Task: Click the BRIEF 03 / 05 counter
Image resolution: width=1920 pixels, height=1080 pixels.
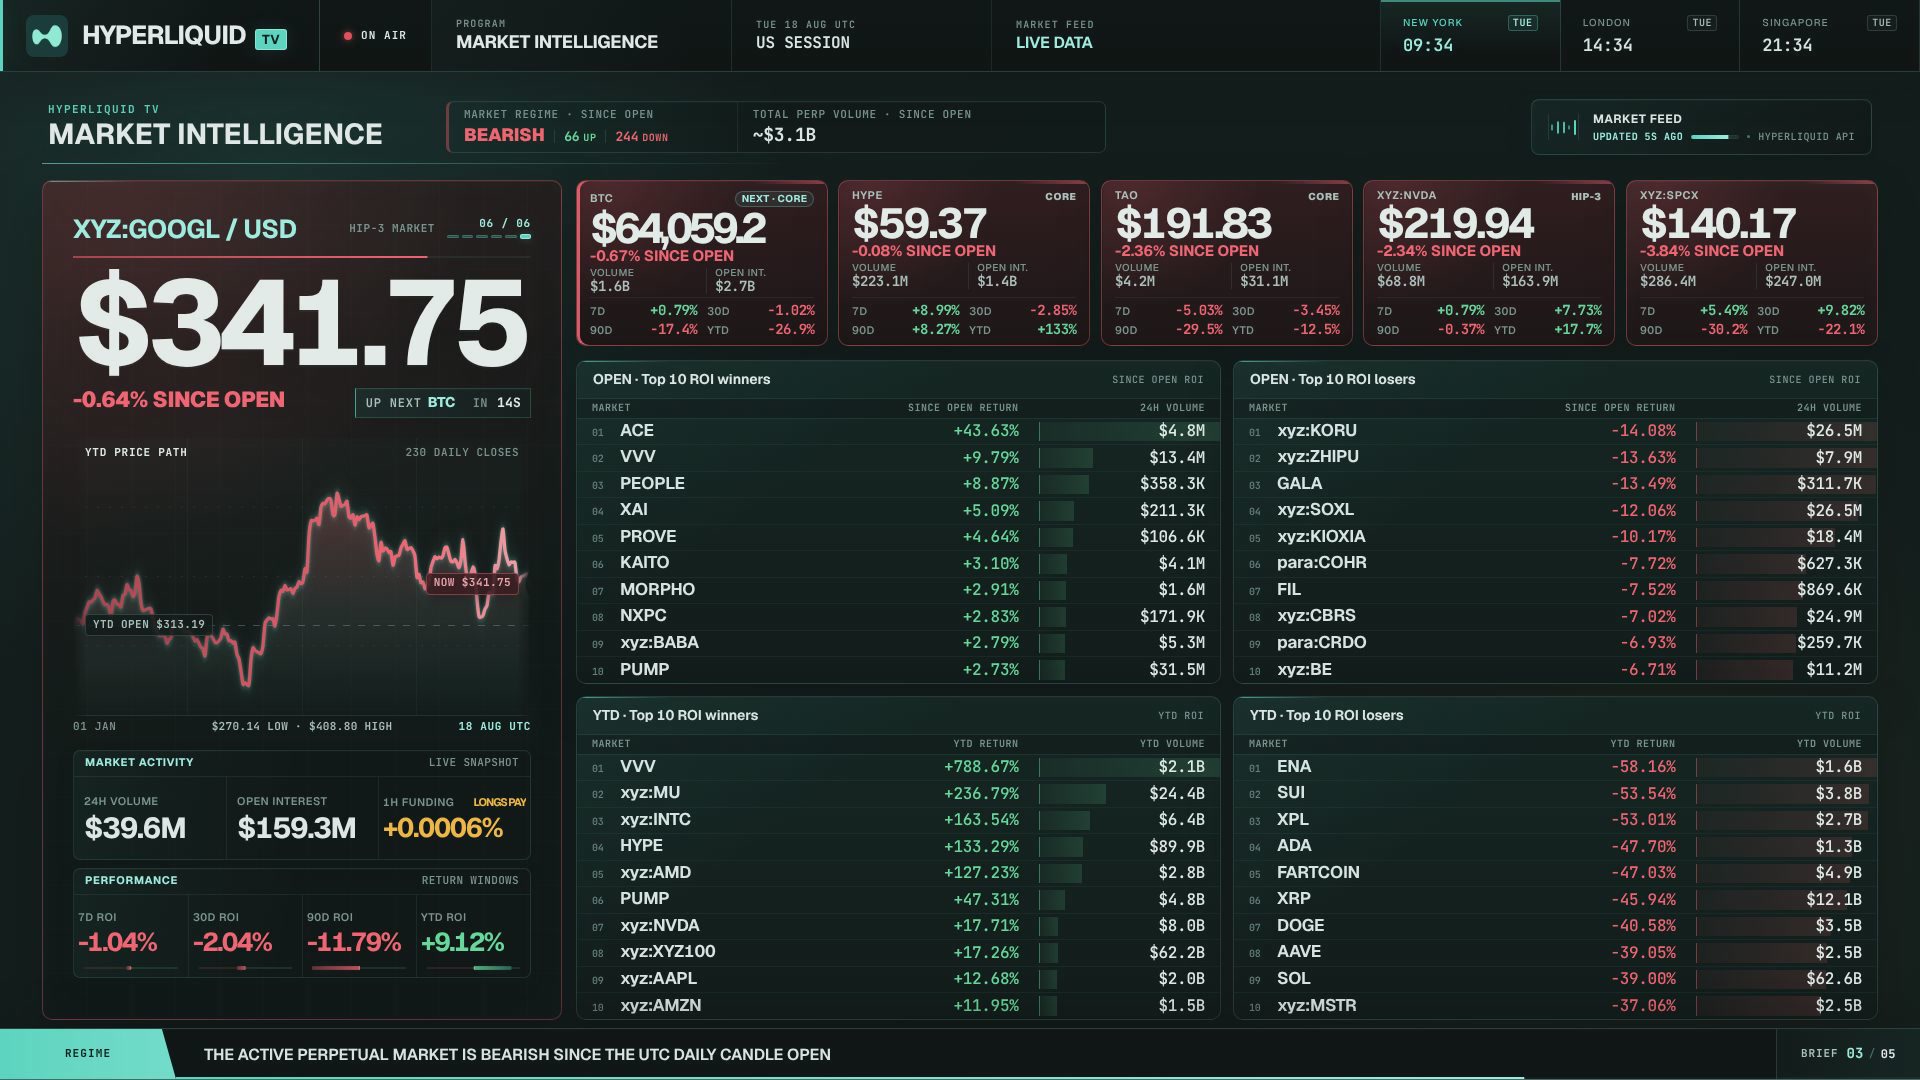Action: click(x=1848, y=1054)
